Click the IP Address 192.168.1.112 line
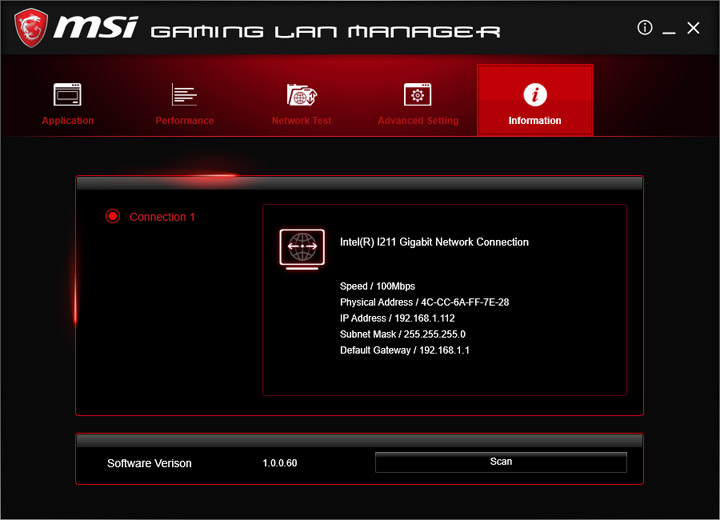 397,318
